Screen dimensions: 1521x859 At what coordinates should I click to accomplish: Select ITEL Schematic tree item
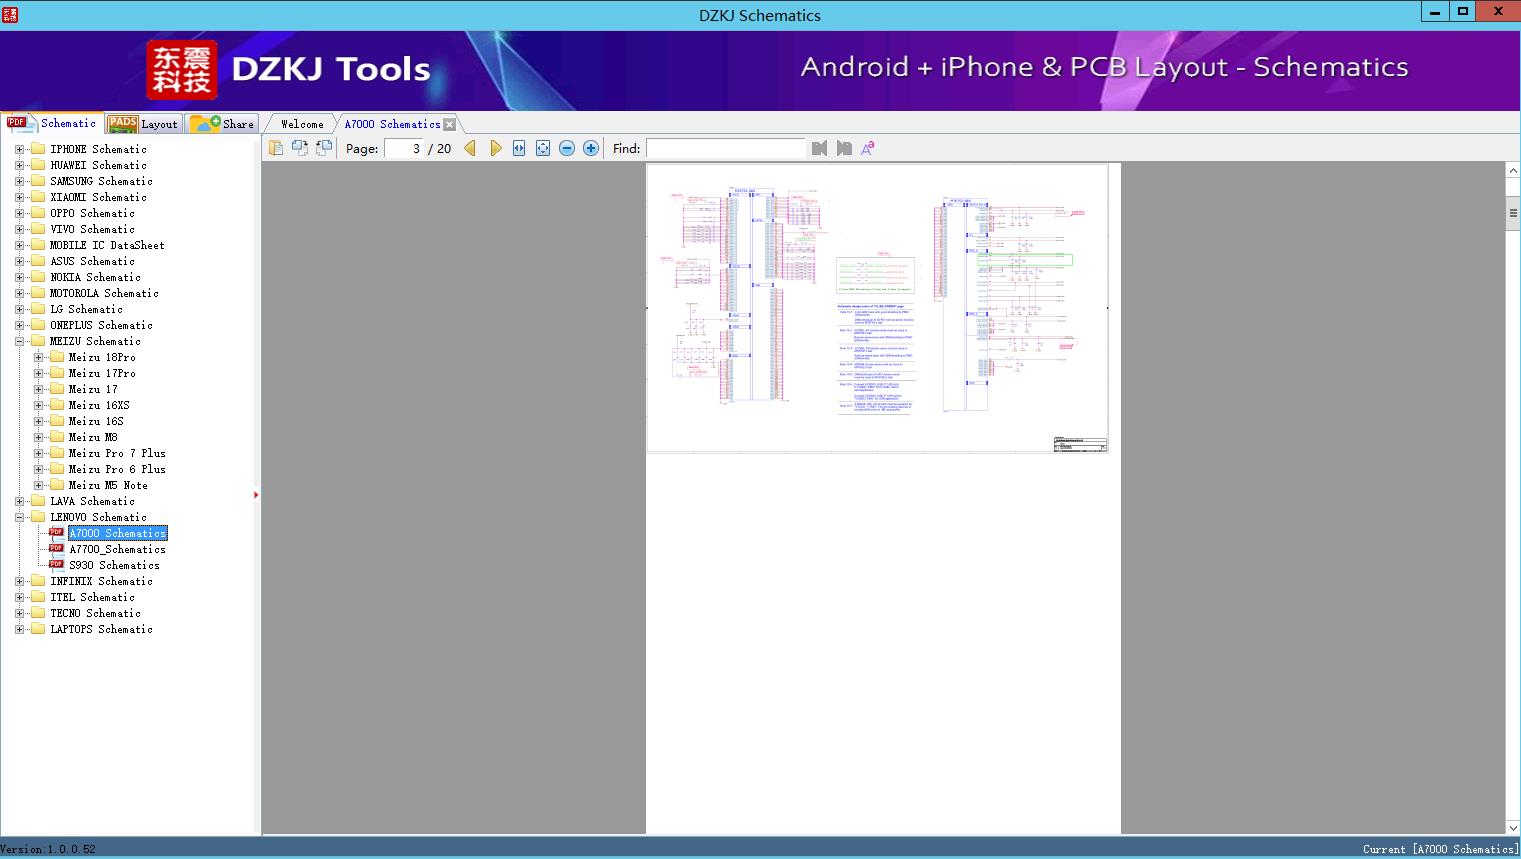pyautogui.click(x=92, y=597)
